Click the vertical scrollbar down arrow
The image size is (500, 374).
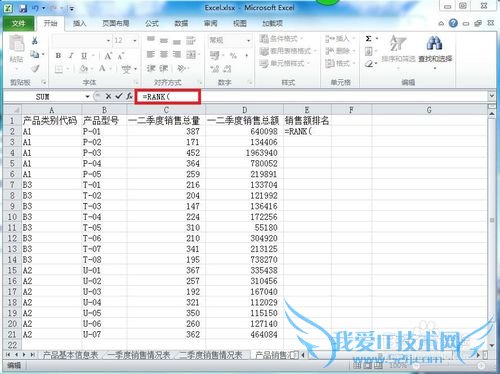492,345
